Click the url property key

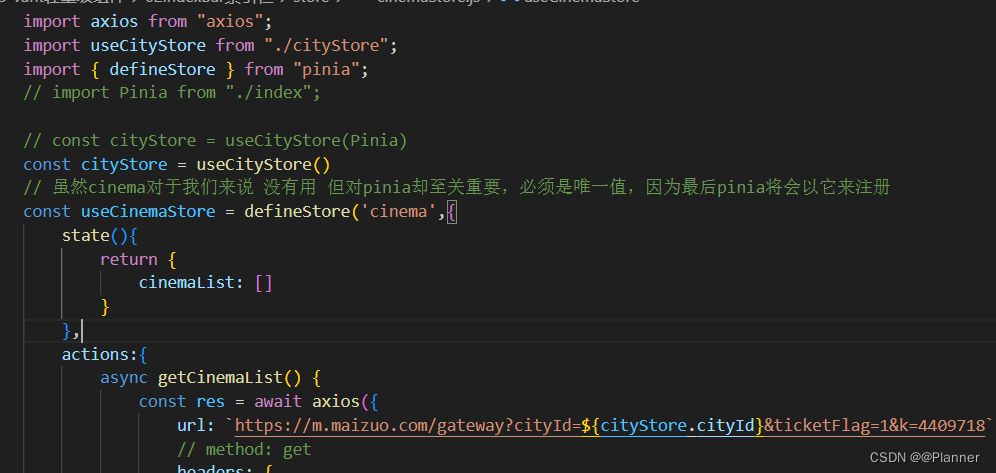pos(191,425)
